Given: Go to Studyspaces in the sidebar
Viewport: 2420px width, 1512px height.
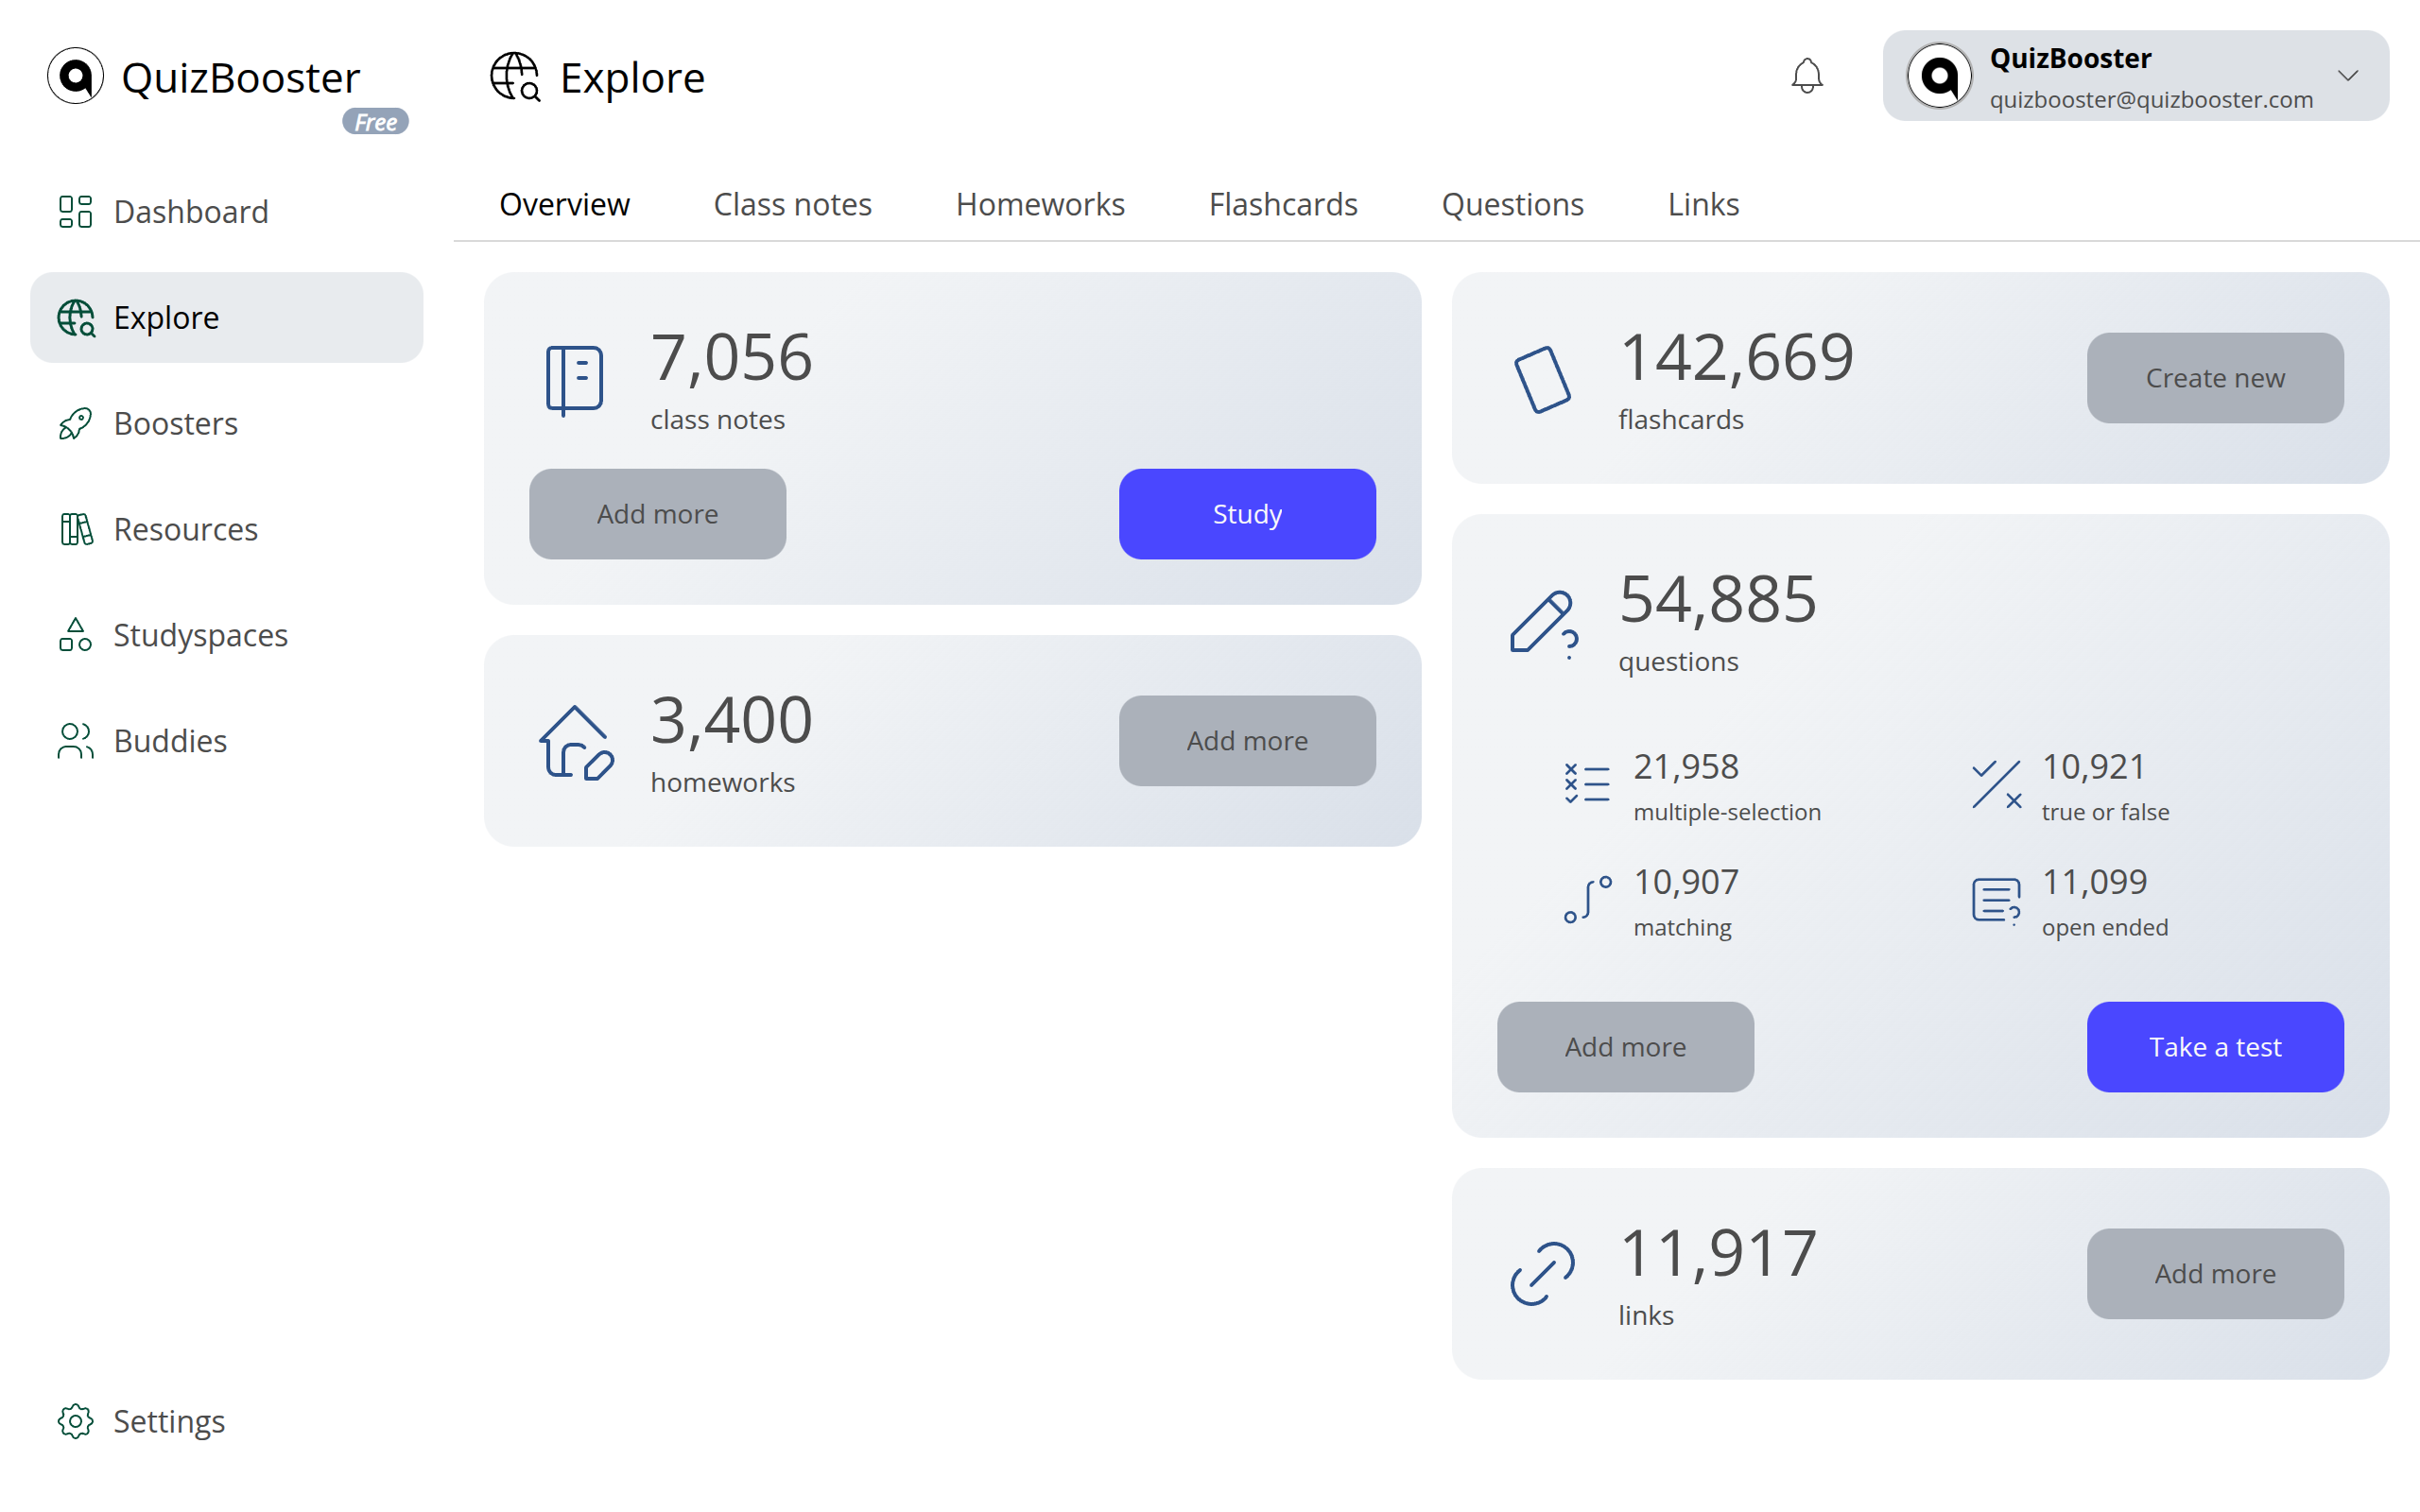Looking at the screenshot, I should pos(227,635).
